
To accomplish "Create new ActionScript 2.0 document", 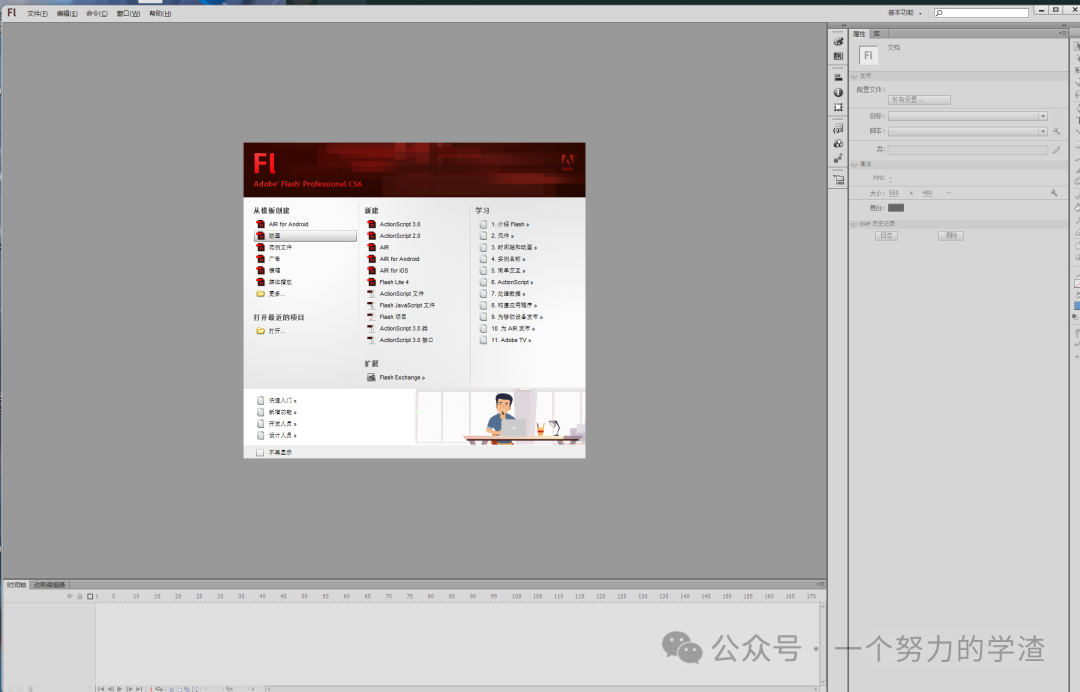I will (399, 236).
